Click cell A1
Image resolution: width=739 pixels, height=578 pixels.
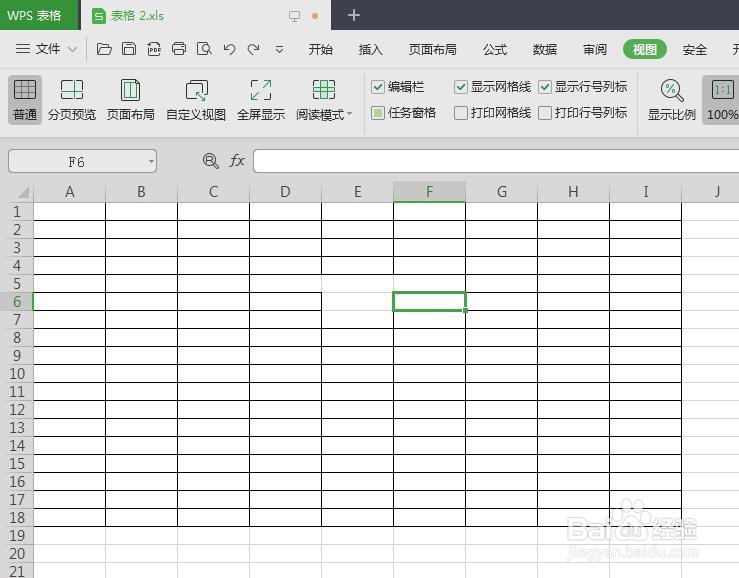point(70,212)
